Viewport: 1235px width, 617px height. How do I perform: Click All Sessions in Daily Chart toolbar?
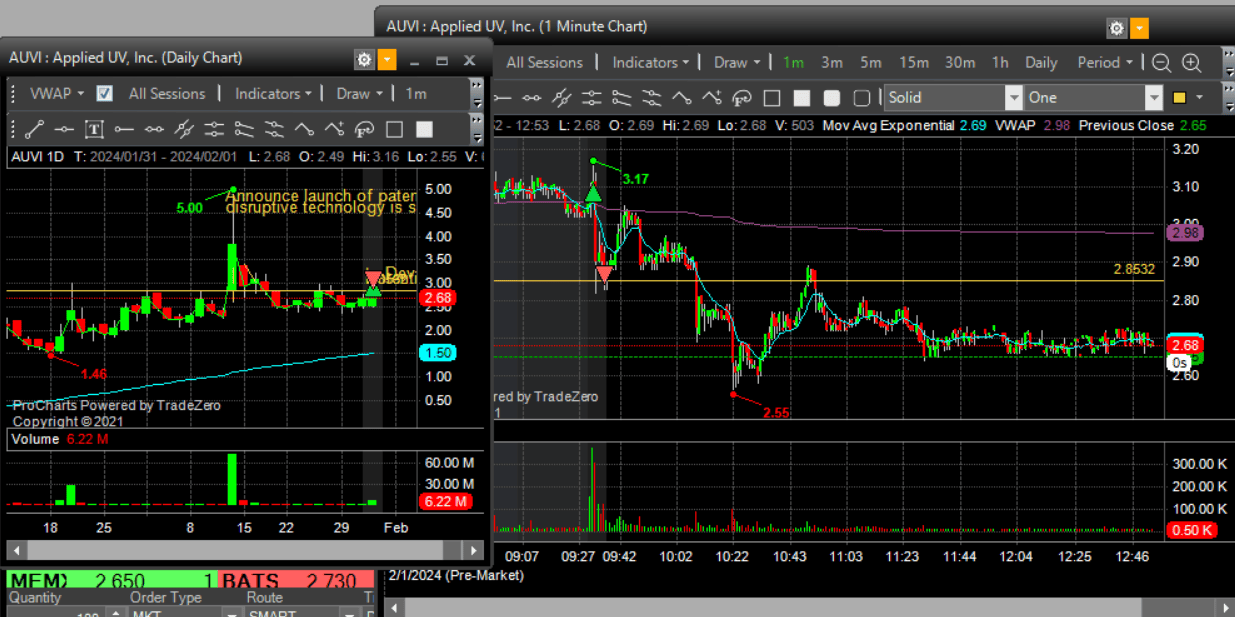(167, 93)
